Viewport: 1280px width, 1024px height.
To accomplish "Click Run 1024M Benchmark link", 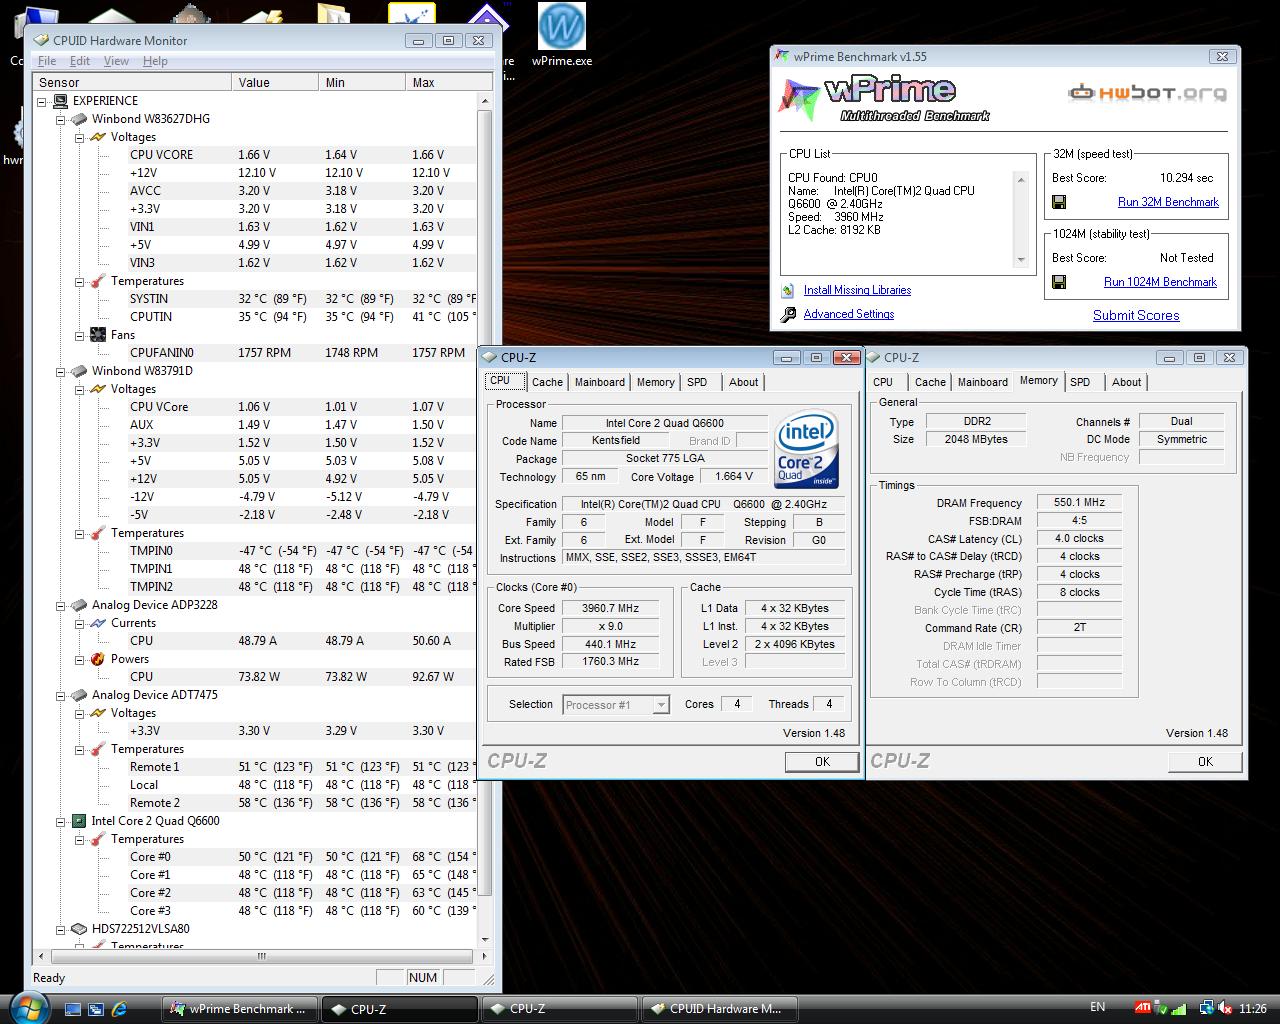I will [1160, 282].
